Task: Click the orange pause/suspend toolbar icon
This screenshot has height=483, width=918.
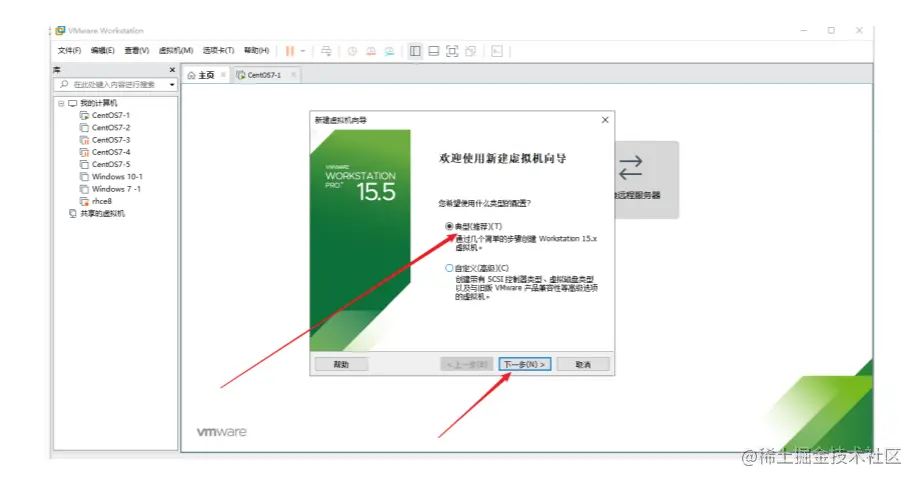Action: pyautogui.click(x=290, y=51)
